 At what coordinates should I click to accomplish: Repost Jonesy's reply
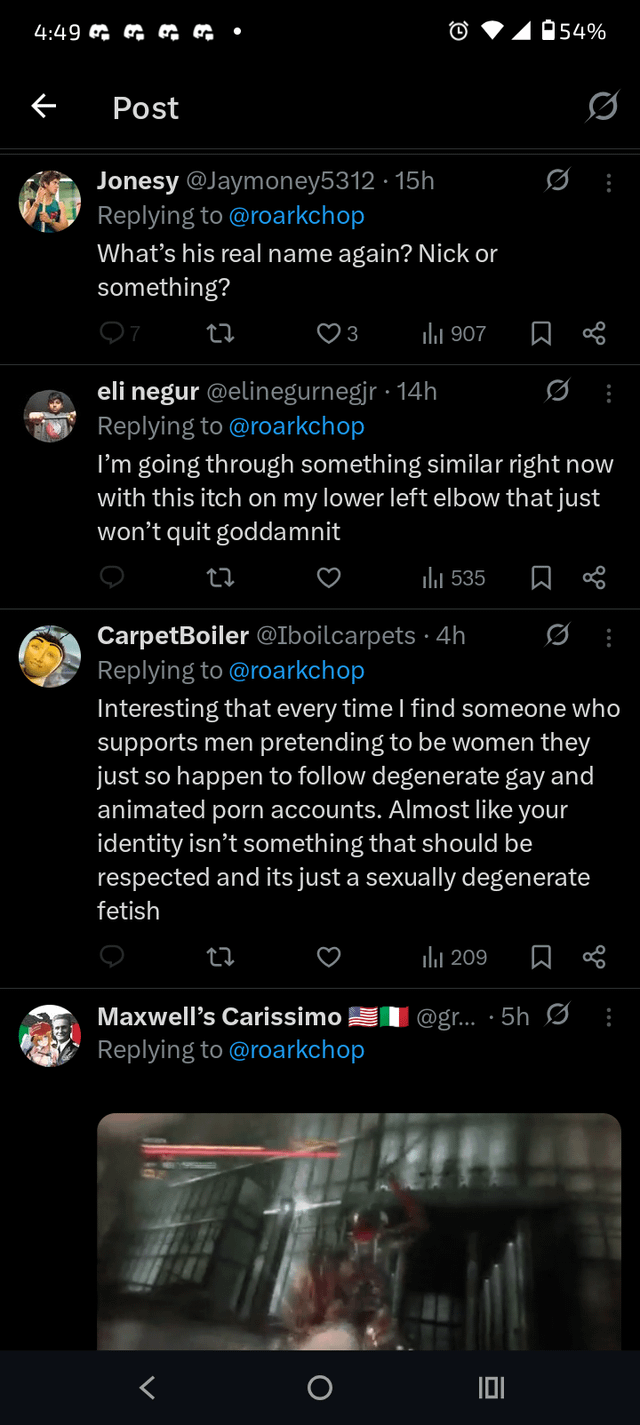click(219, 333)
